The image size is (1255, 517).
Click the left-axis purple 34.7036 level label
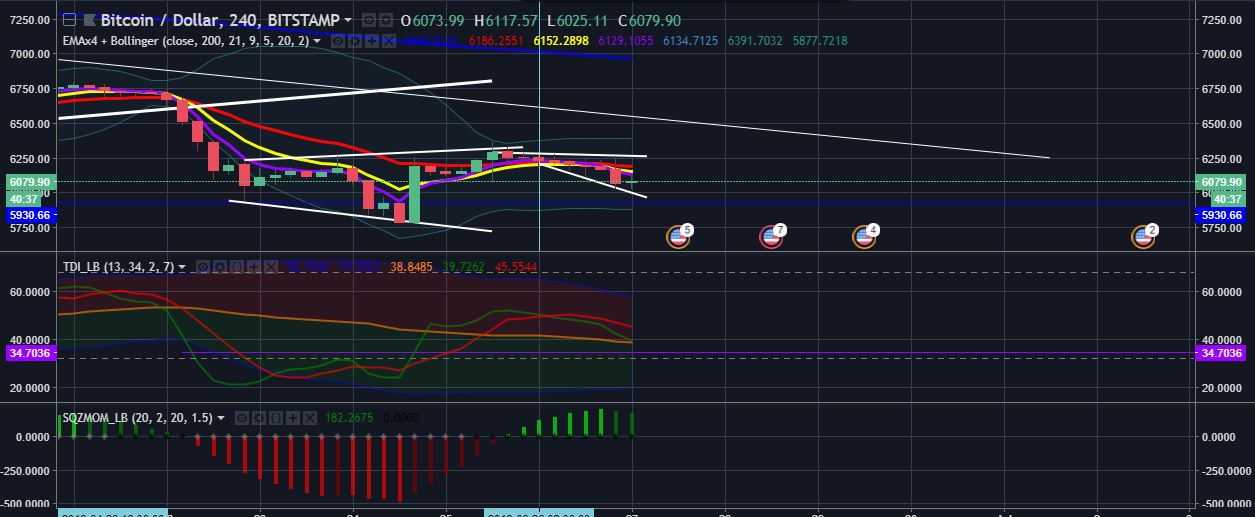tap(29, 353)
